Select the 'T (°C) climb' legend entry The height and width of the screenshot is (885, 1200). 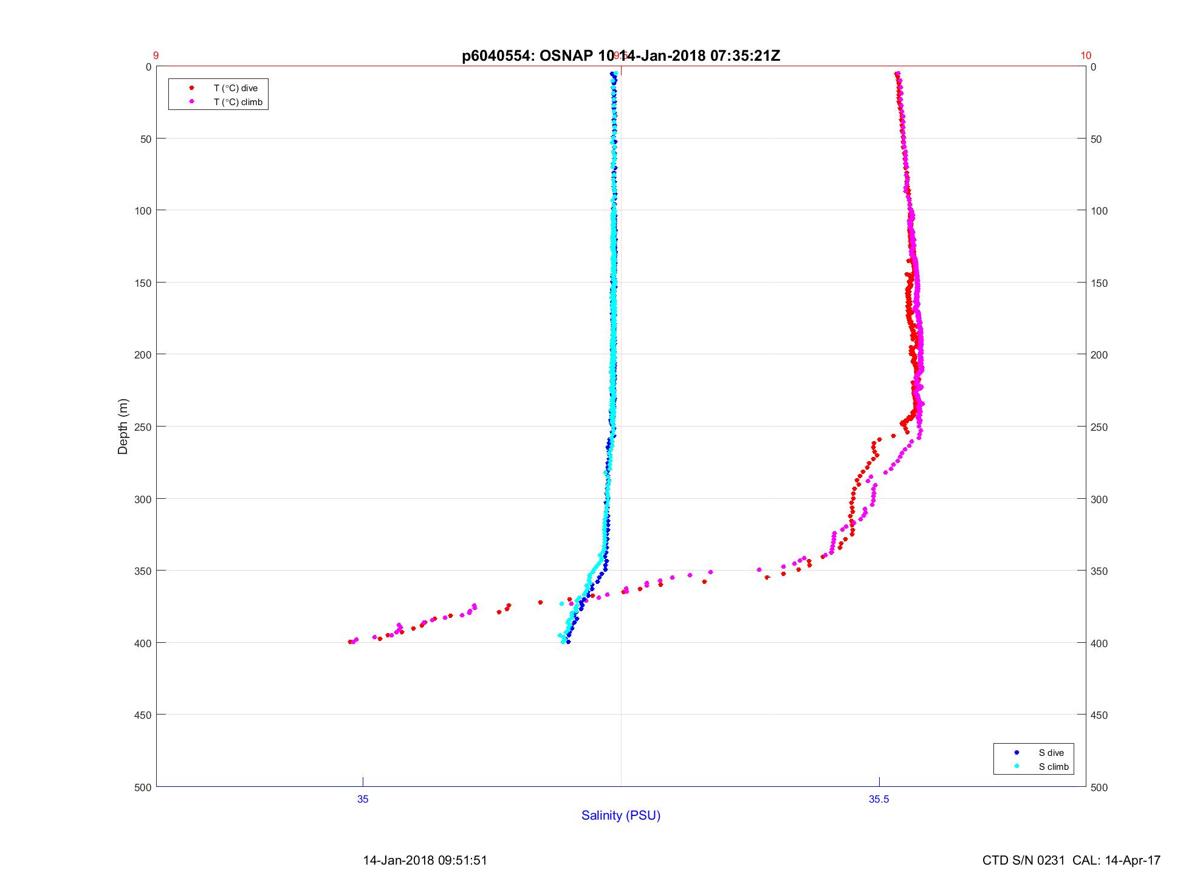(238, 102)
